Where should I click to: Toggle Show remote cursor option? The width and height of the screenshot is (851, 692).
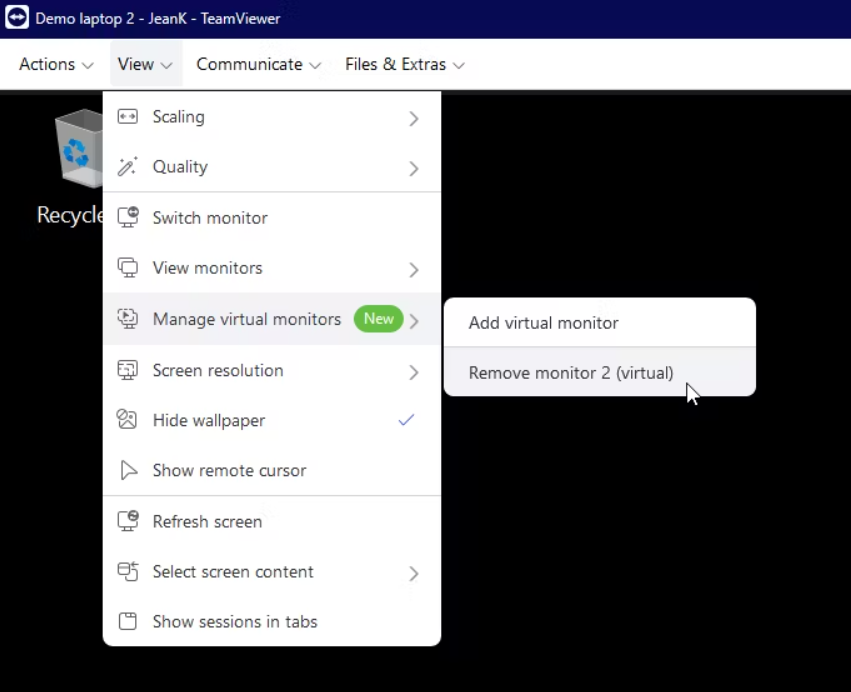click(229, 471)
